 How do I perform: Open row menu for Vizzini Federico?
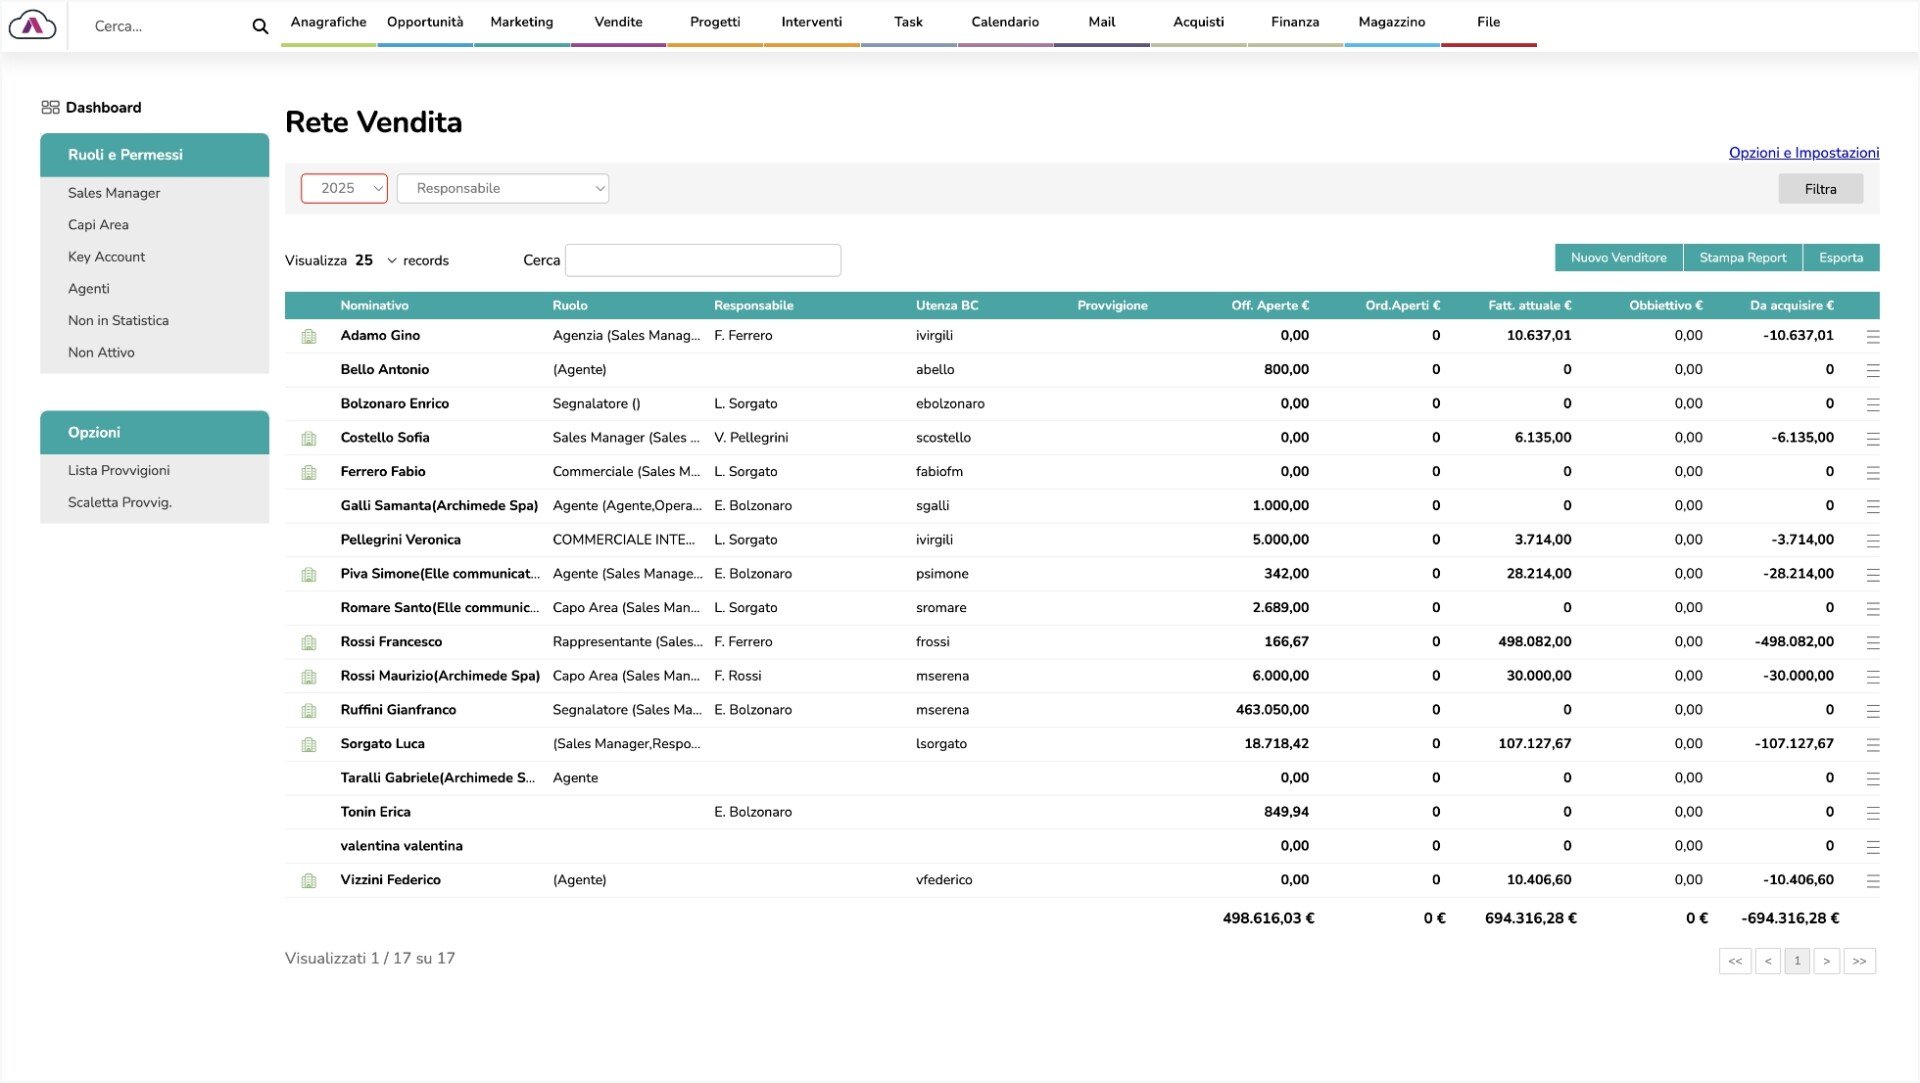click(1872, 881)
